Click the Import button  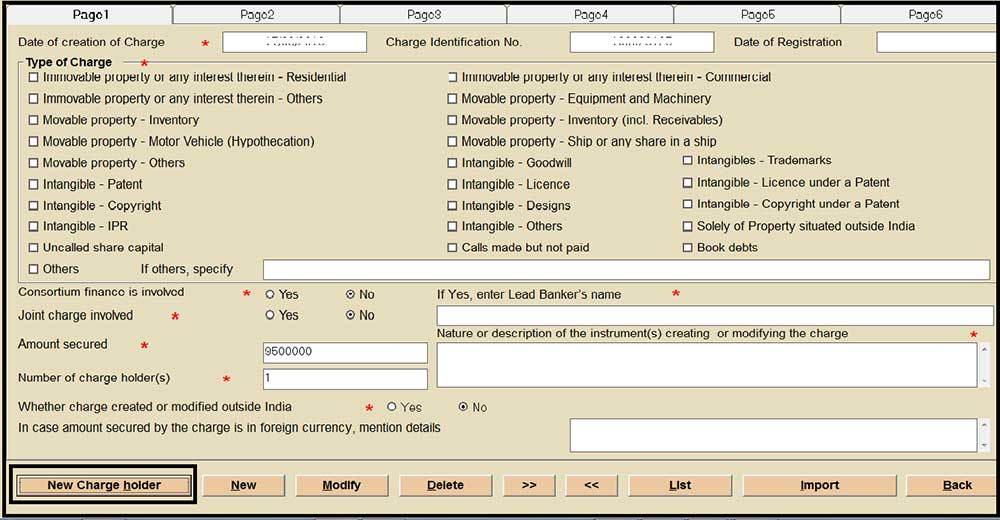[819, 485]
